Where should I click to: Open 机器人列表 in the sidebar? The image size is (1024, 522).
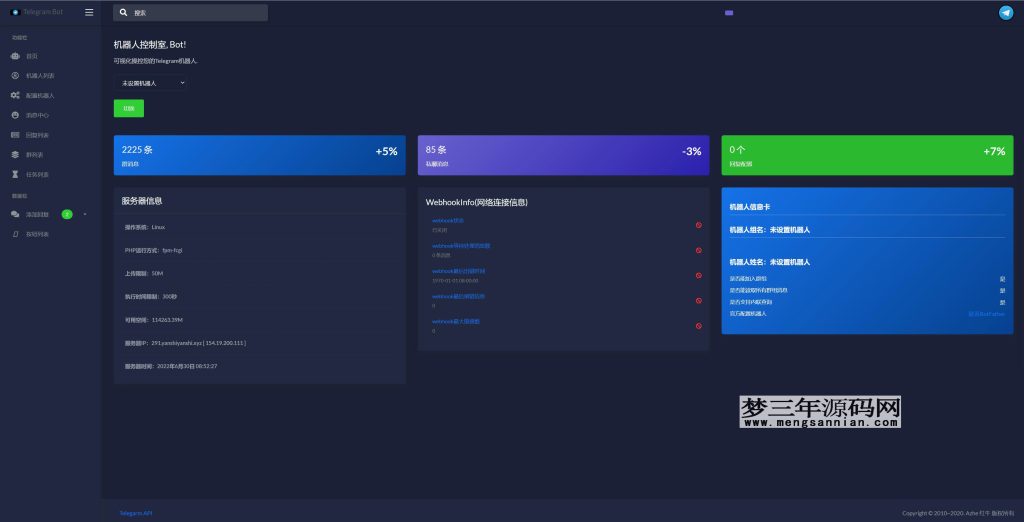pos(40,76)
